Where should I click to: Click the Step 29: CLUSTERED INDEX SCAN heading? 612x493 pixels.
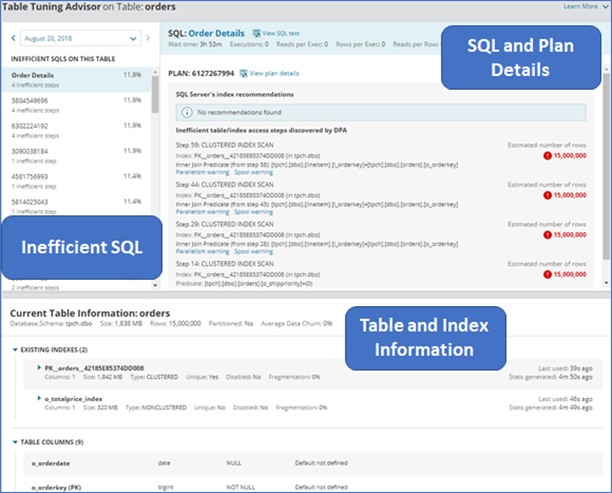pos(224,224)
